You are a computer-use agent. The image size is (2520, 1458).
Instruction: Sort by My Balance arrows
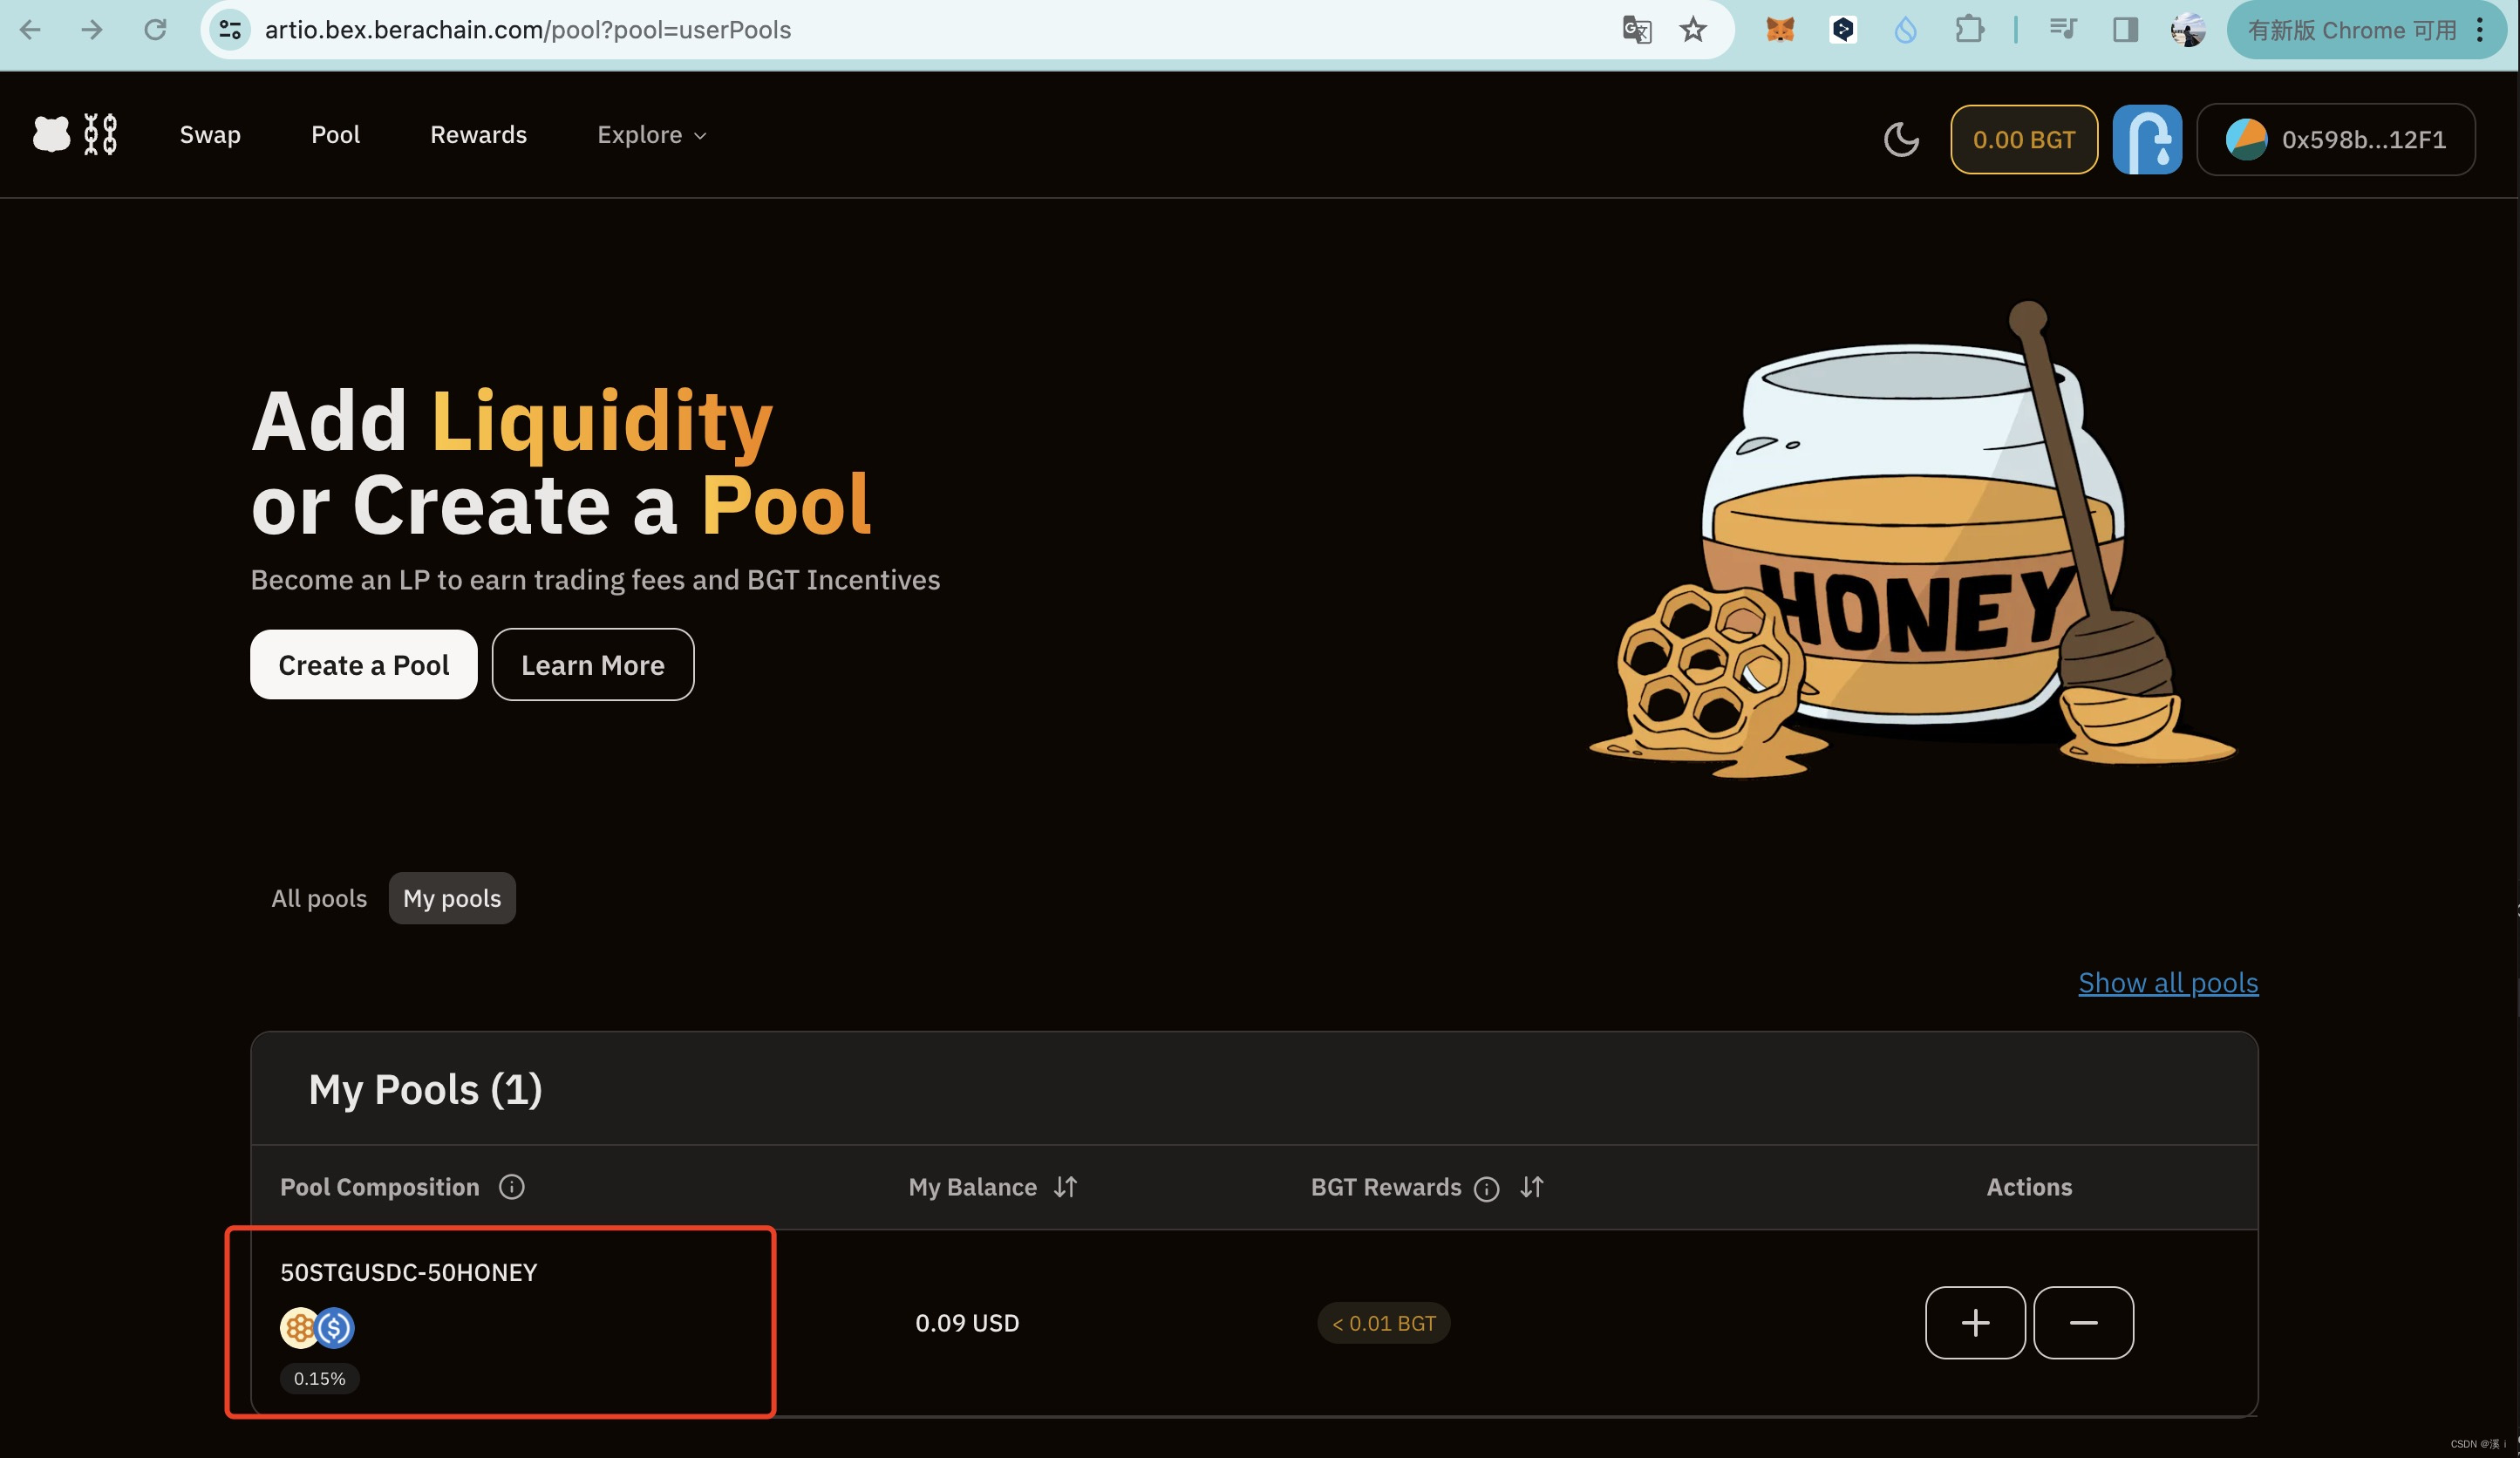coord(1066,1187)
